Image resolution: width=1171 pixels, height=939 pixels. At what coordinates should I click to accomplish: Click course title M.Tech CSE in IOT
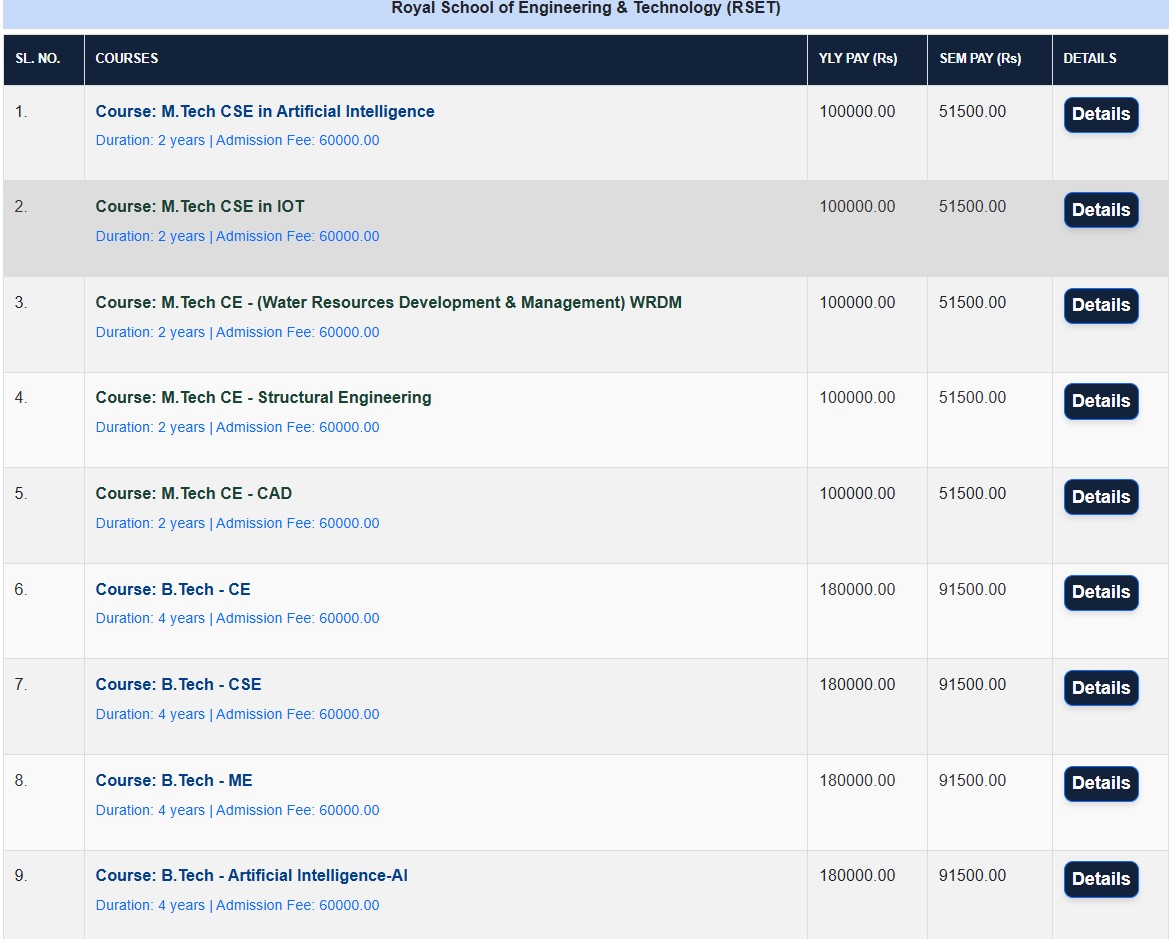(x=200, y=206)
